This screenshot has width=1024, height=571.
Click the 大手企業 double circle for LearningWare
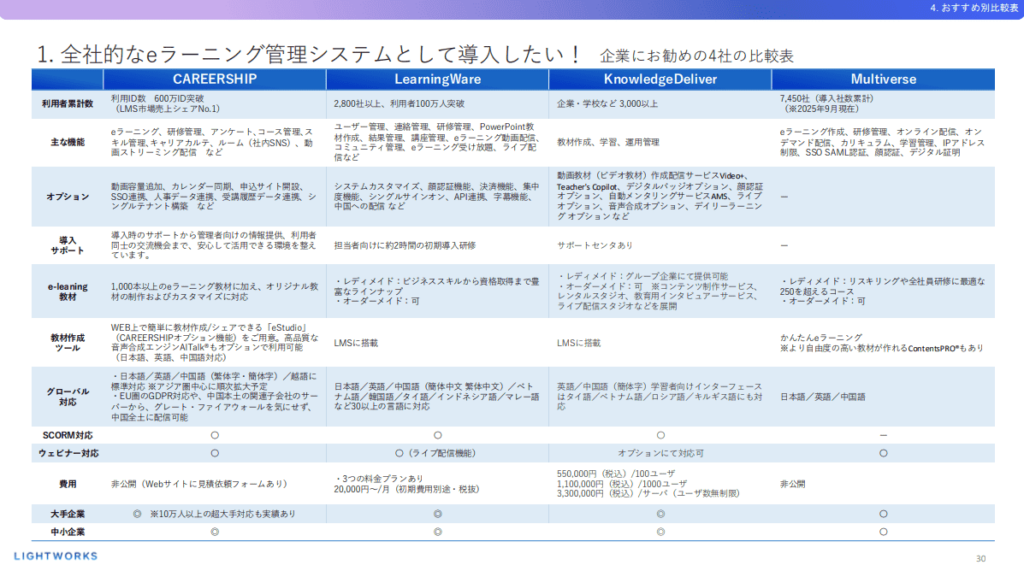pos(438,514)
